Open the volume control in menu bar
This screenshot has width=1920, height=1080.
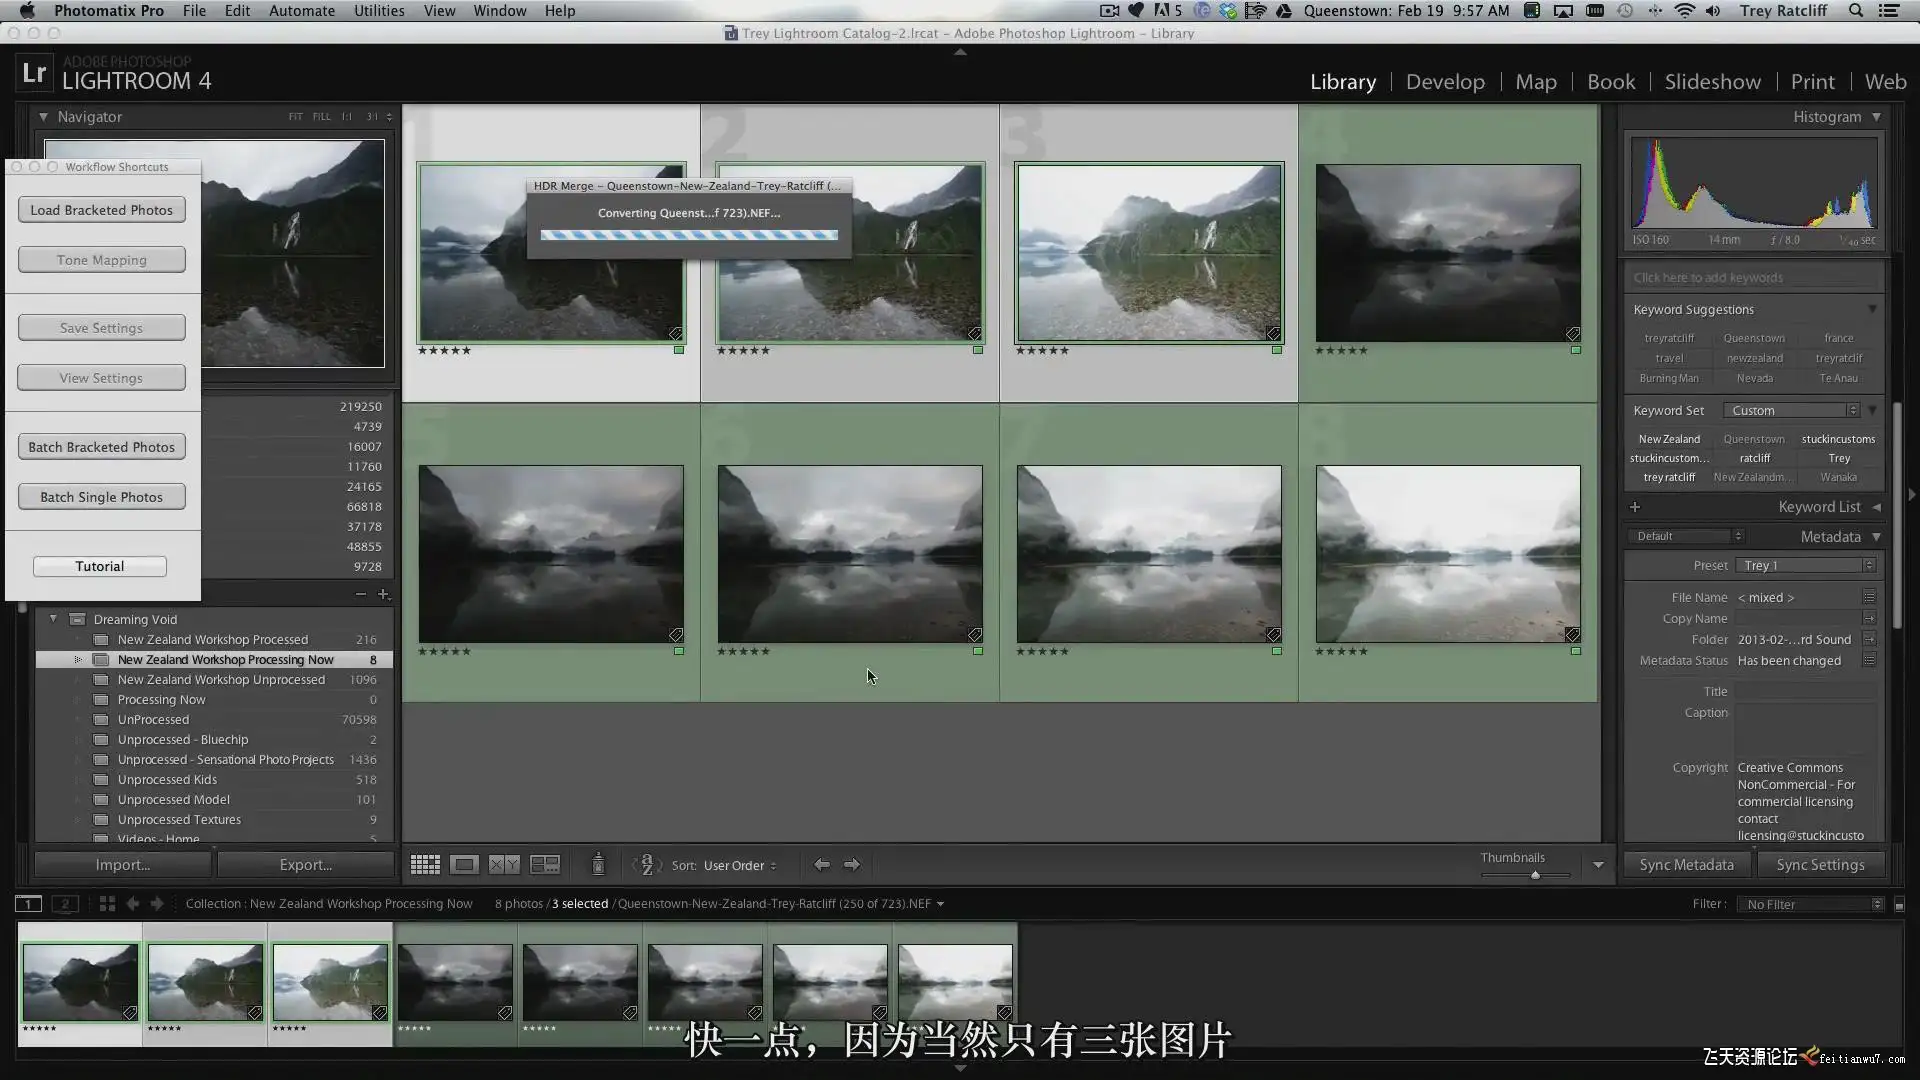click(1713, 11)
